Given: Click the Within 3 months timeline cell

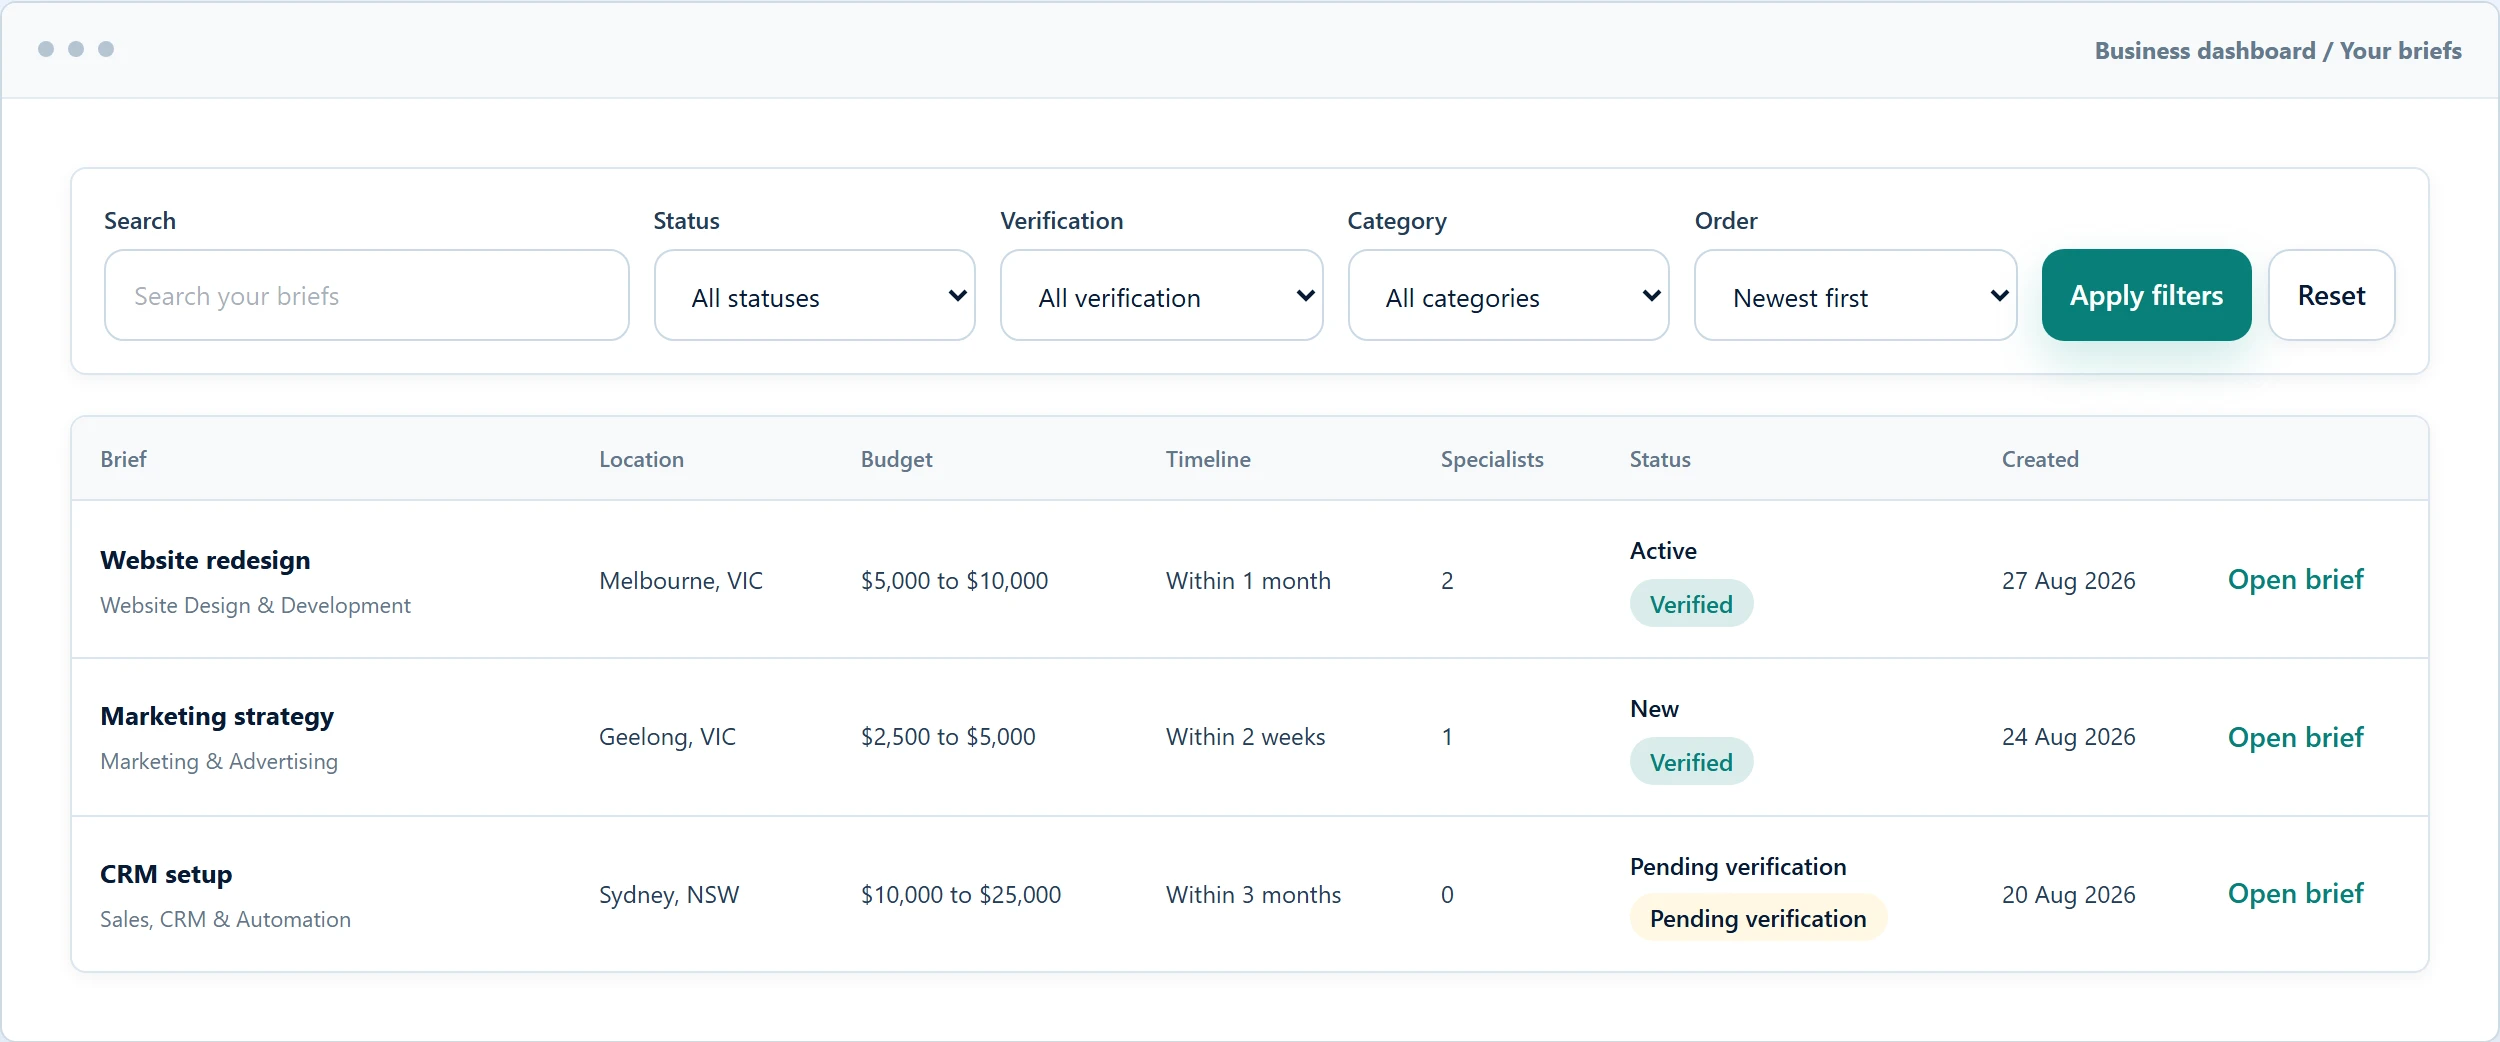Looking at the screenshot, I should (1253, 894).
